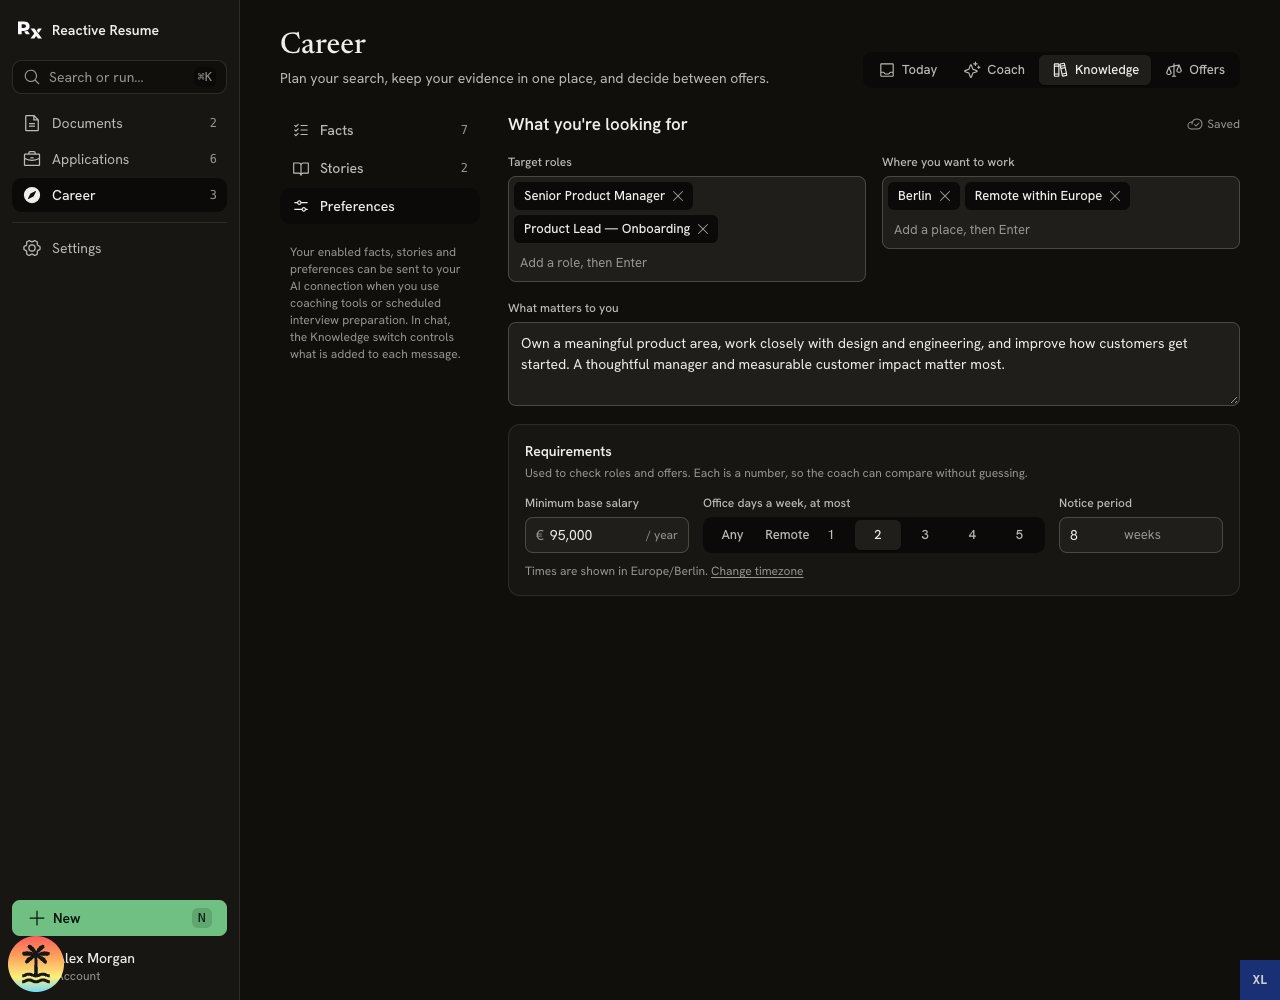Select Any for office days

(732, 535)
